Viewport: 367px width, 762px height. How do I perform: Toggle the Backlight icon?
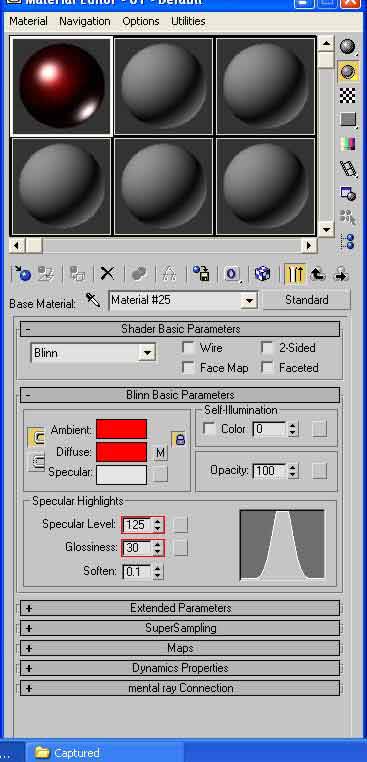click(x=348, y=71)
